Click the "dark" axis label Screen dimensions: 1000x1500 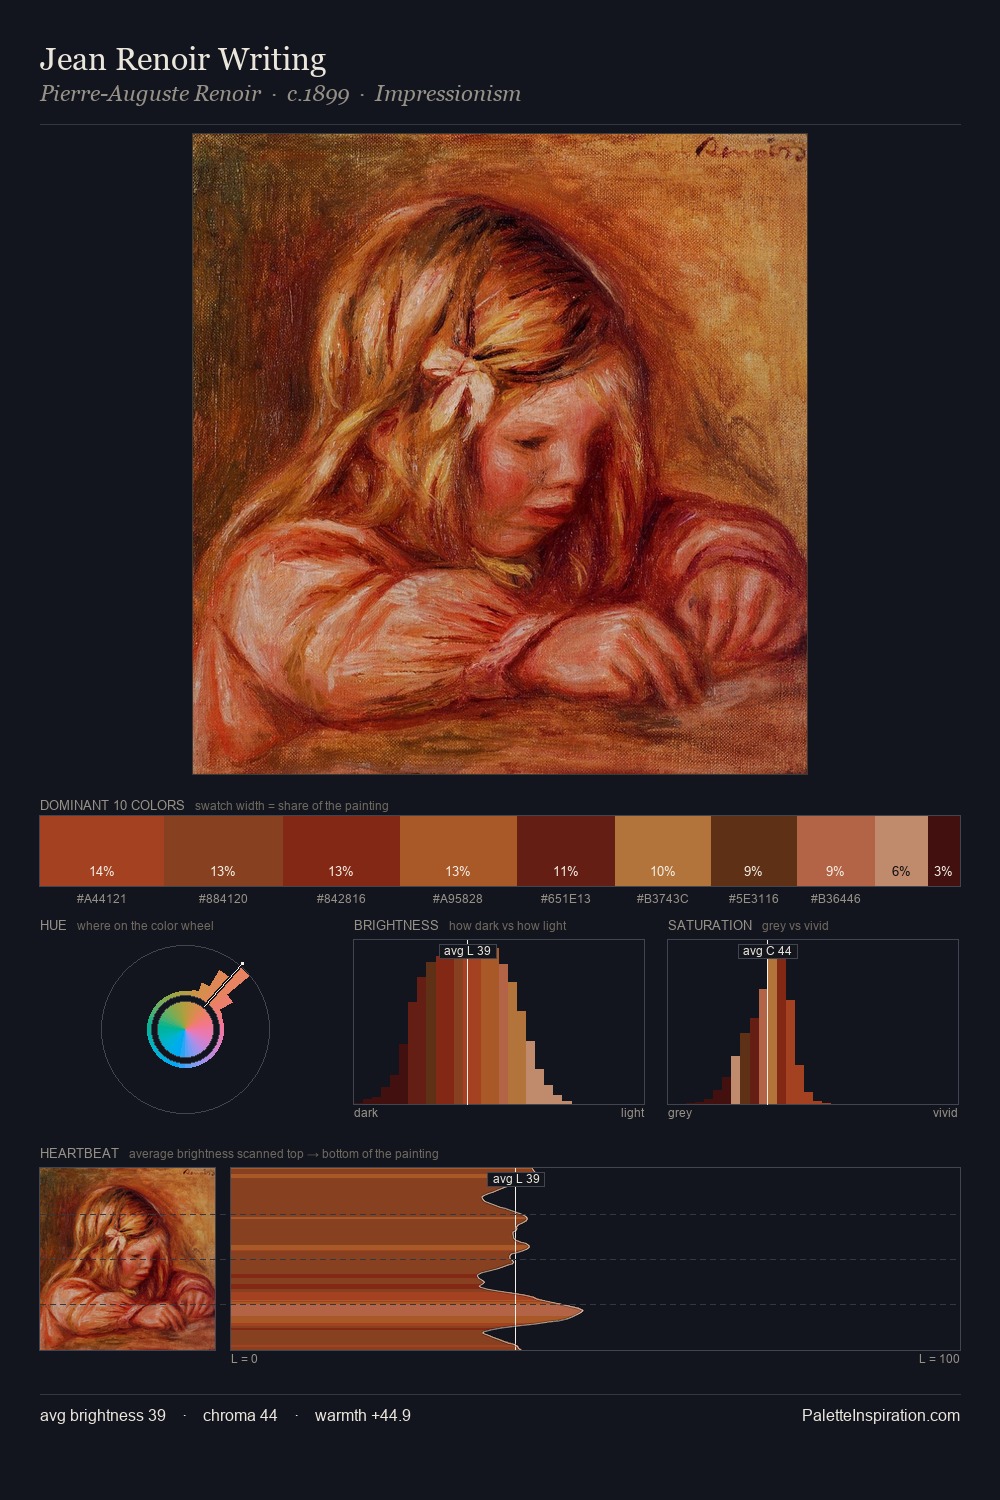coord(366,1113)
